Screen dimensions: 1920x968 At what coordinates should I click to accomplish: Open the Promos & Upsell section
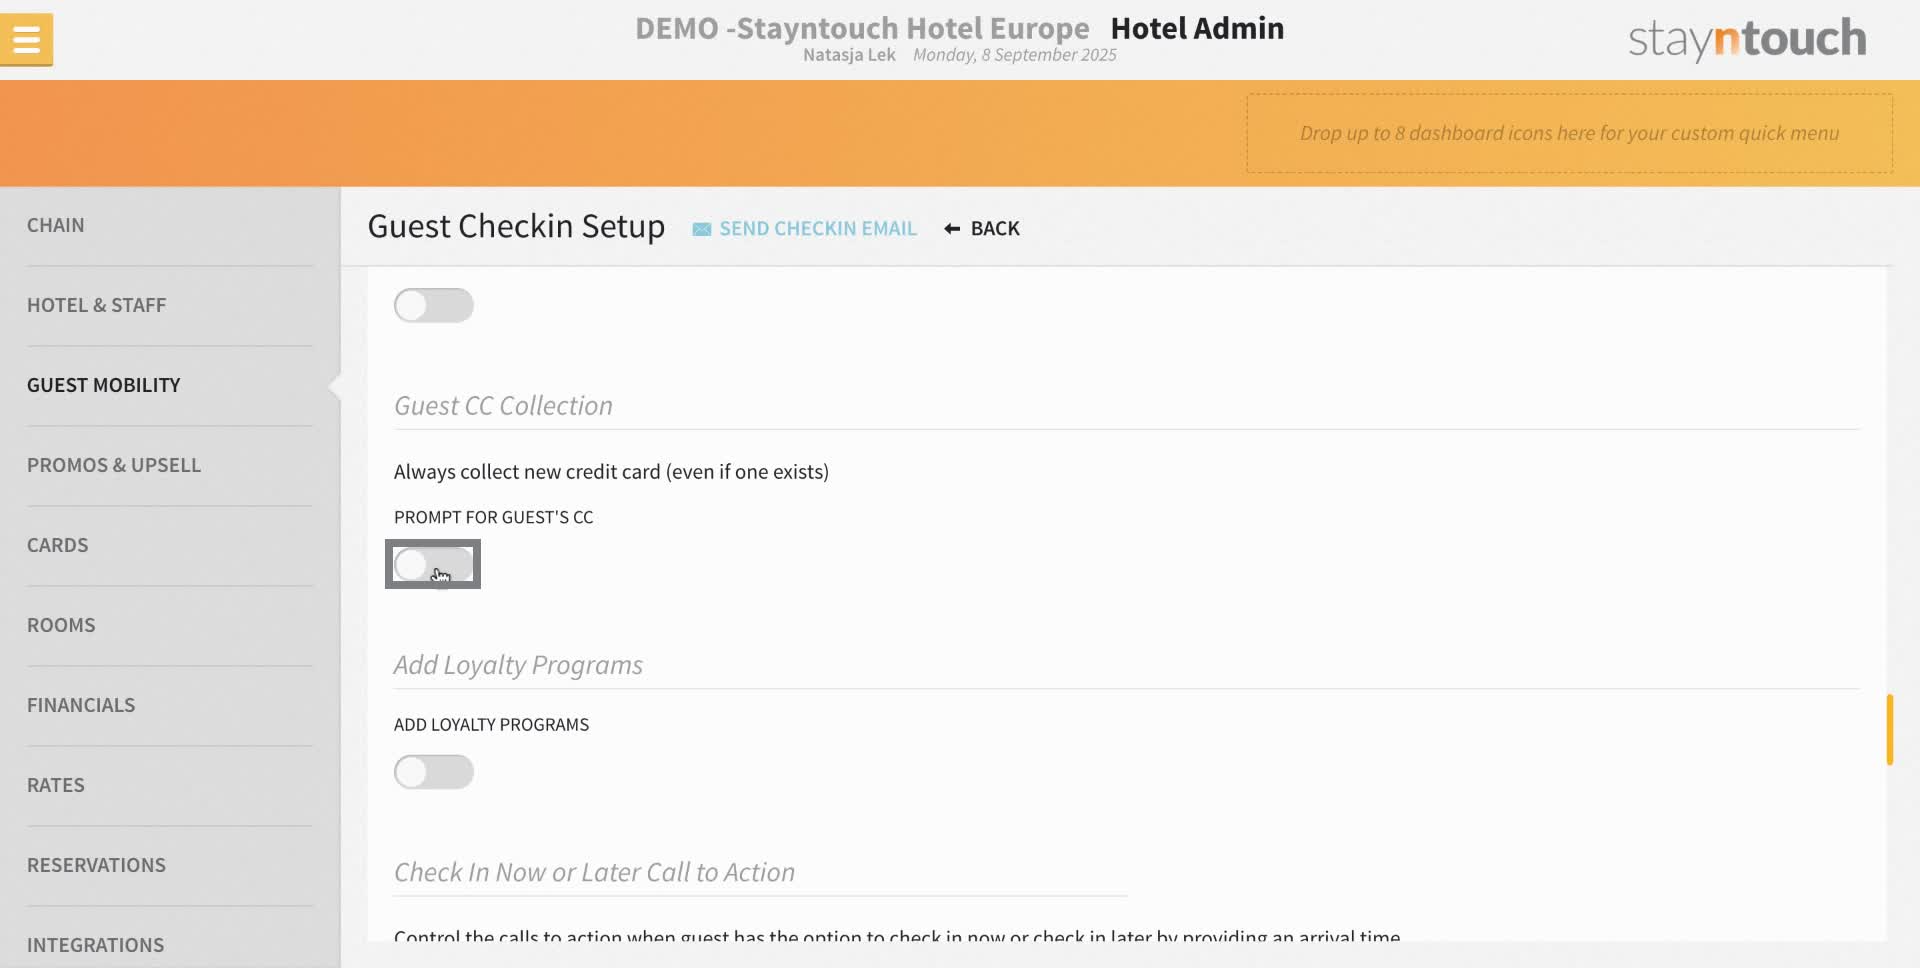(x=114, y=465)
